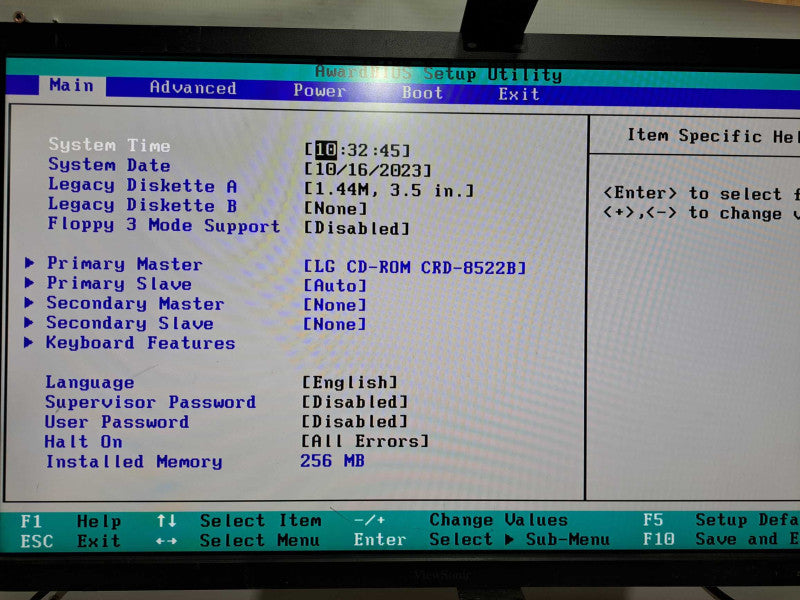Select the Legacy Diskette B label

point(142,205)
